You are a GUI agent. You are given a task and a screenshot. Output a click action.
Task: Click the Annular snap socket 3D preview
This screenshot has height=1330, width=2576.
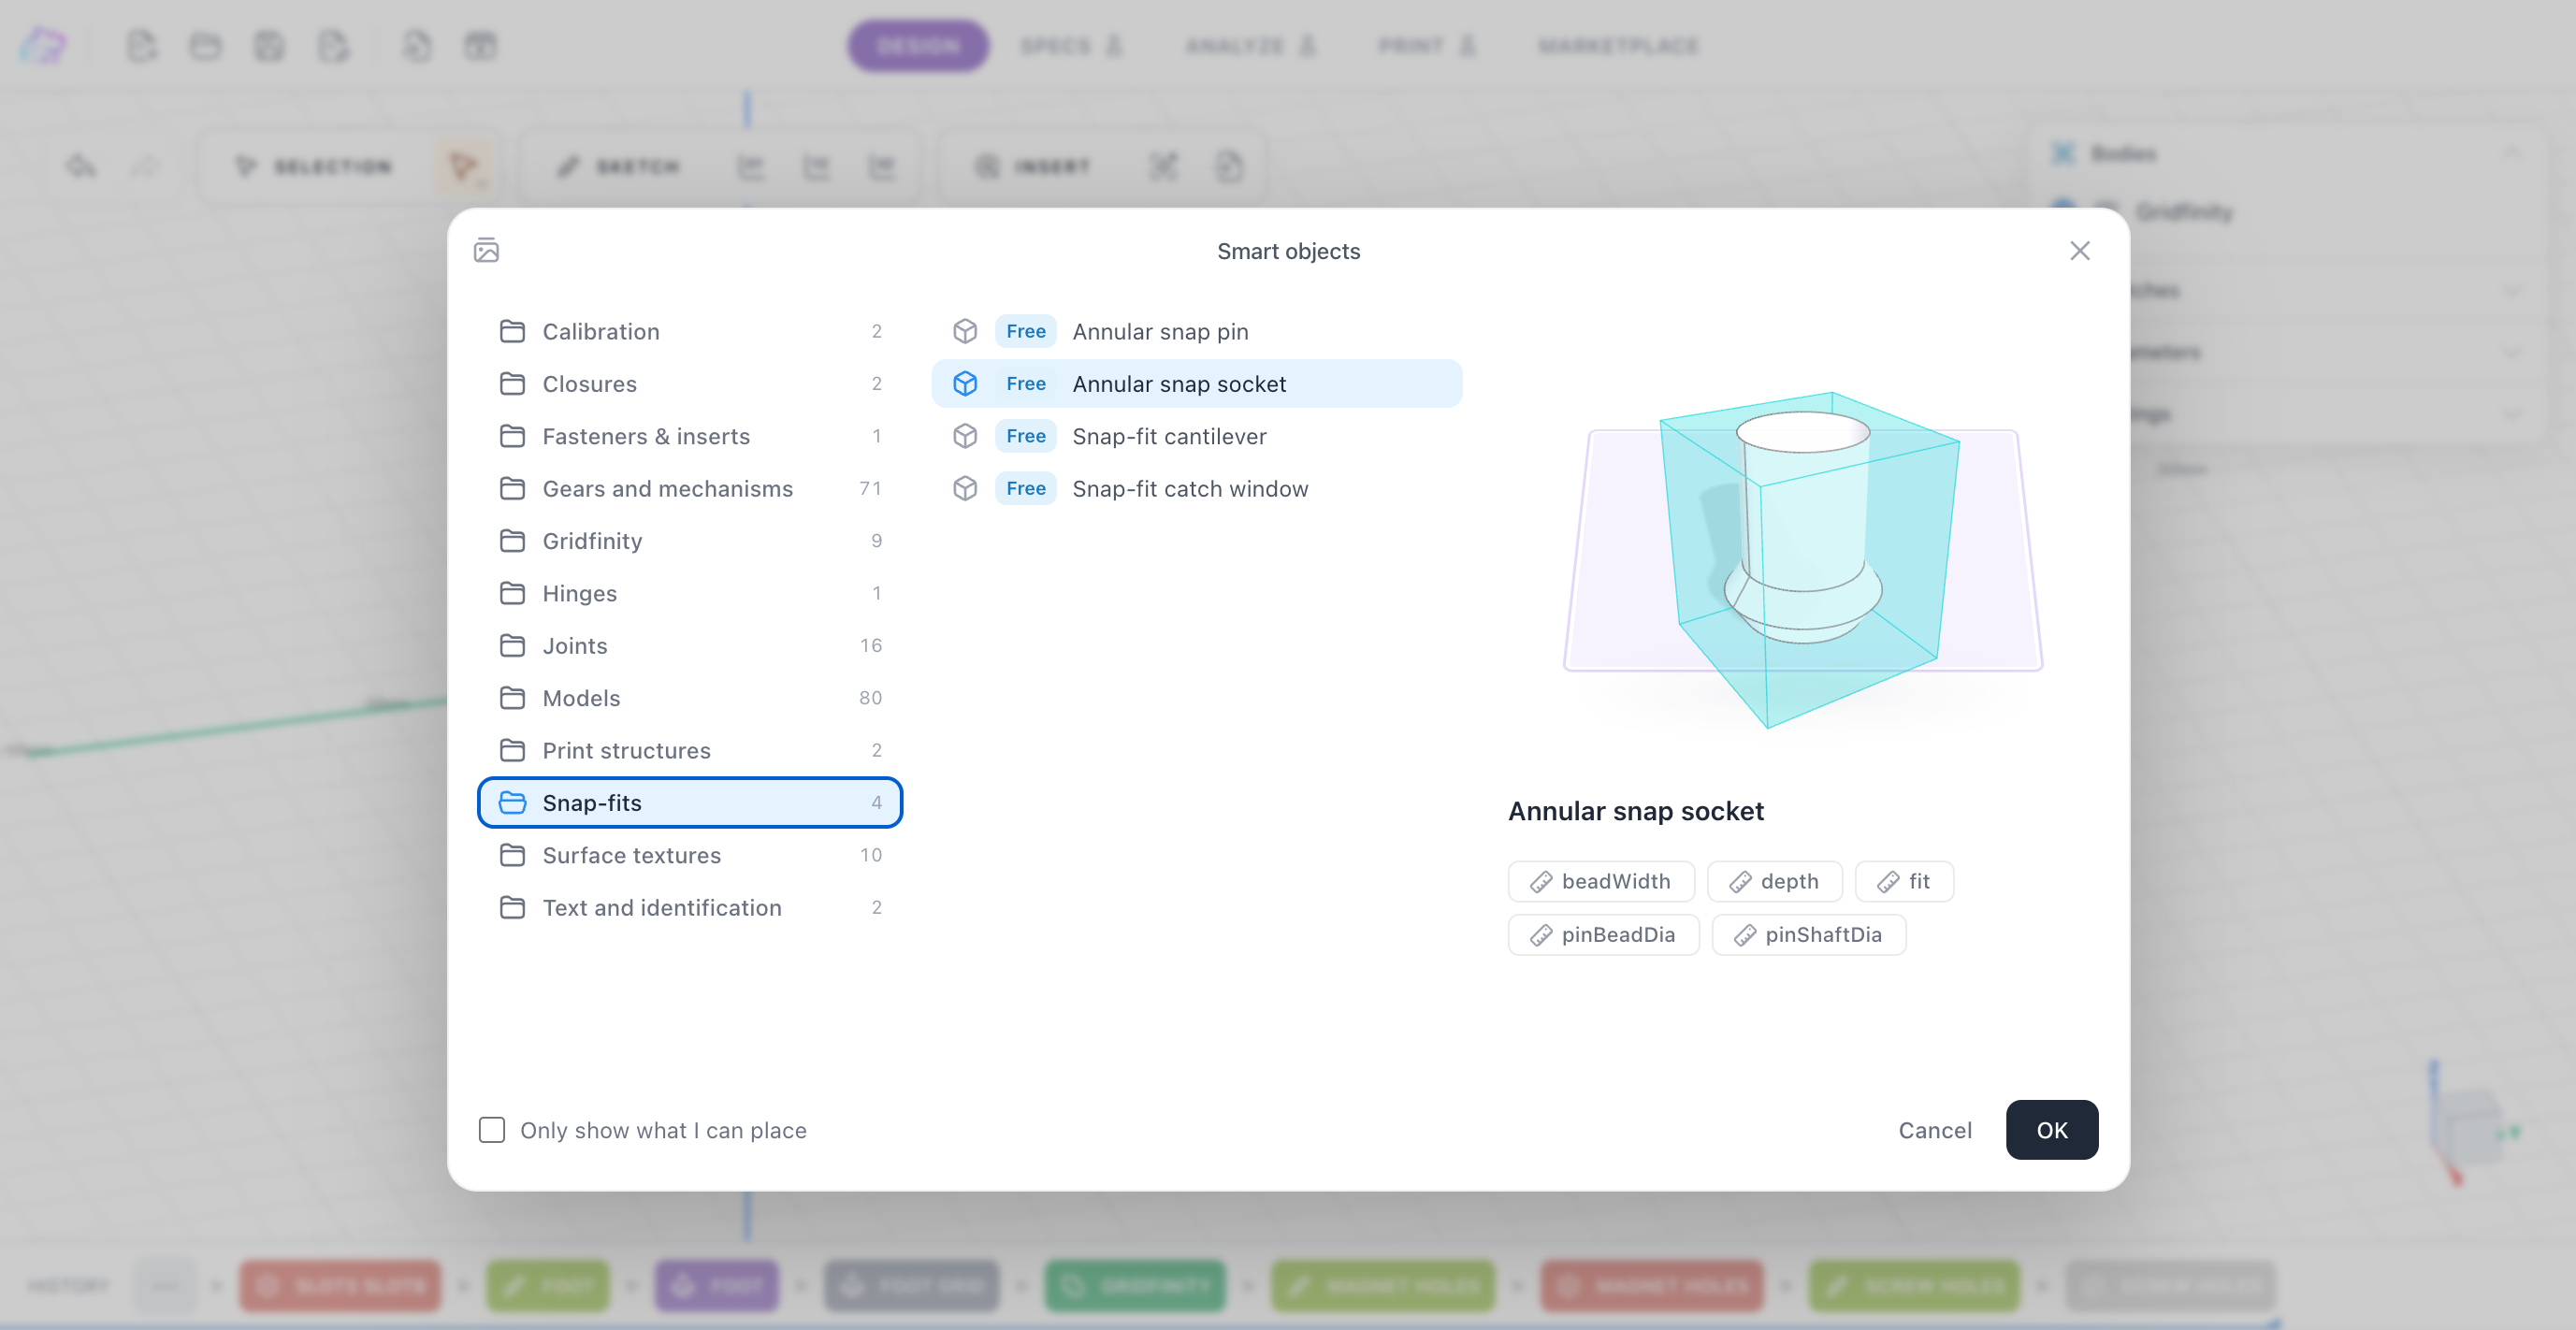pyautogui.click(x=1802, y=558)
